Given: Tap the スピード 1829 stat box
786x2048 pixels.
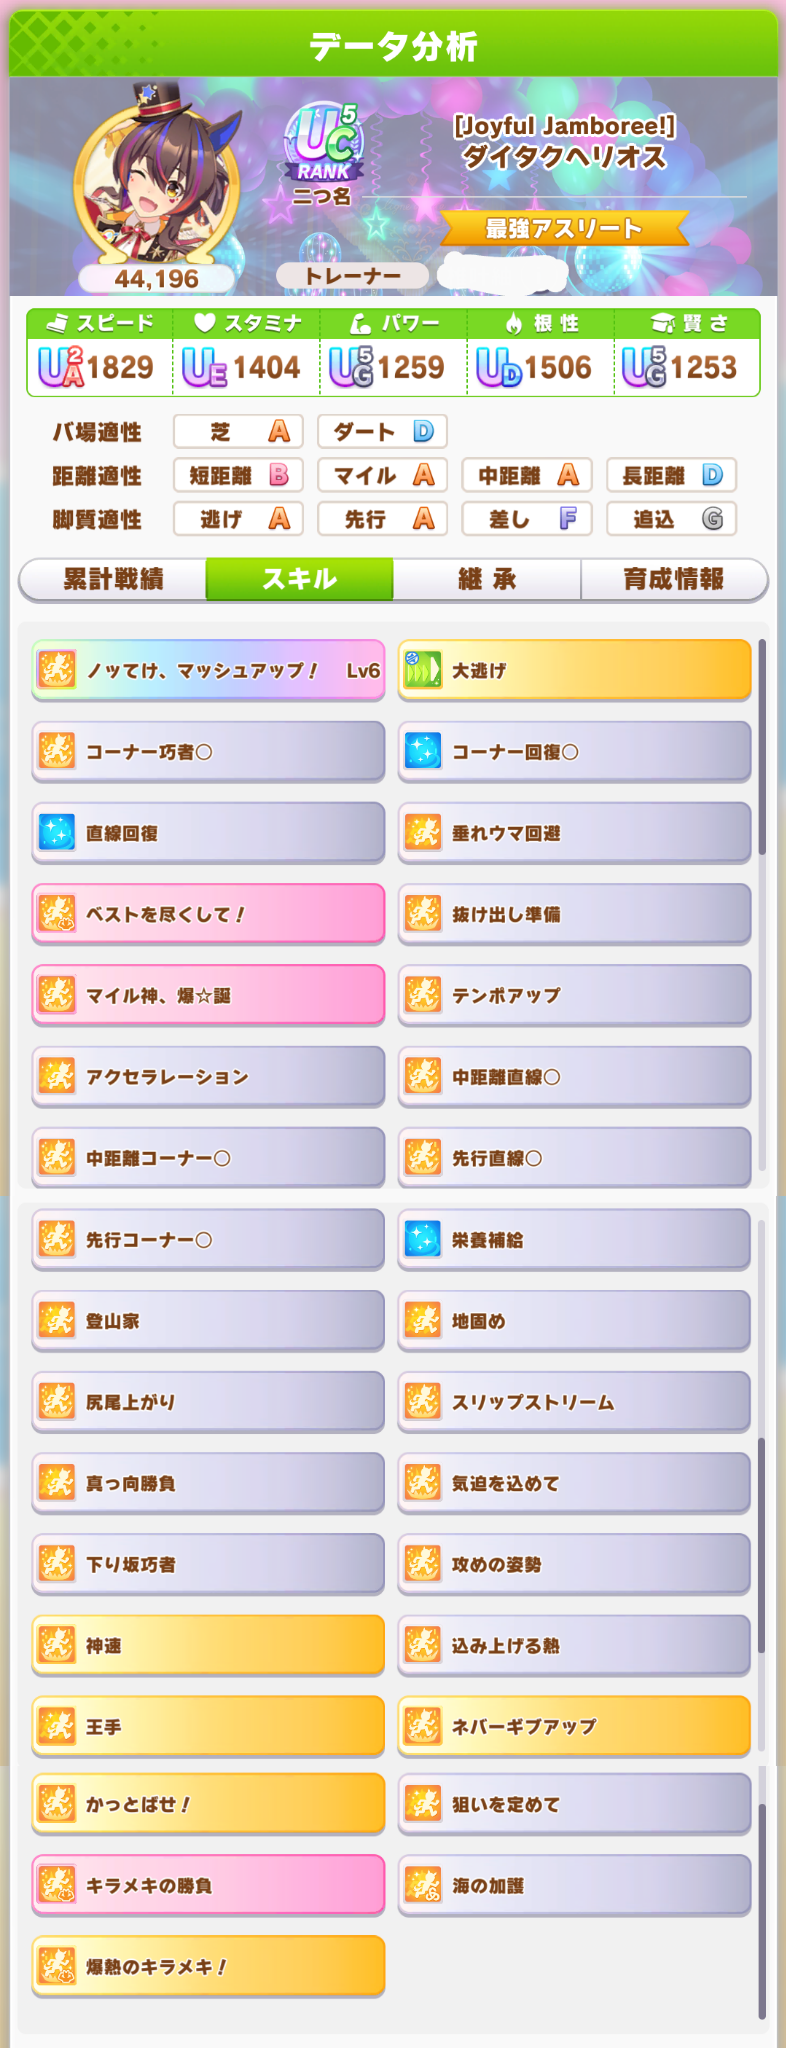Looking at the screenshot, I should pyautogui.click(x=99, y=353).
